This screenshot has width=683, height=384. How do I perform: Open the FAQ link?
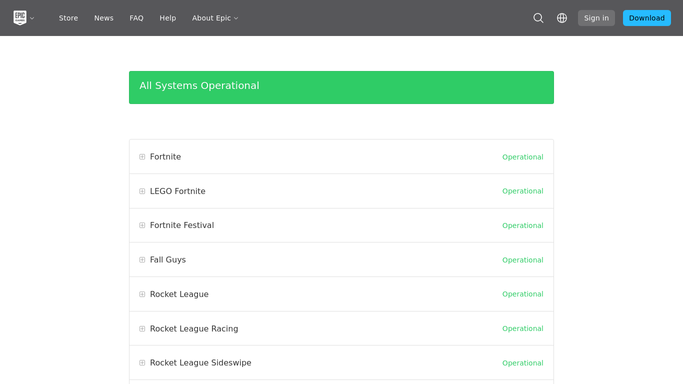[x=136, y=18]
